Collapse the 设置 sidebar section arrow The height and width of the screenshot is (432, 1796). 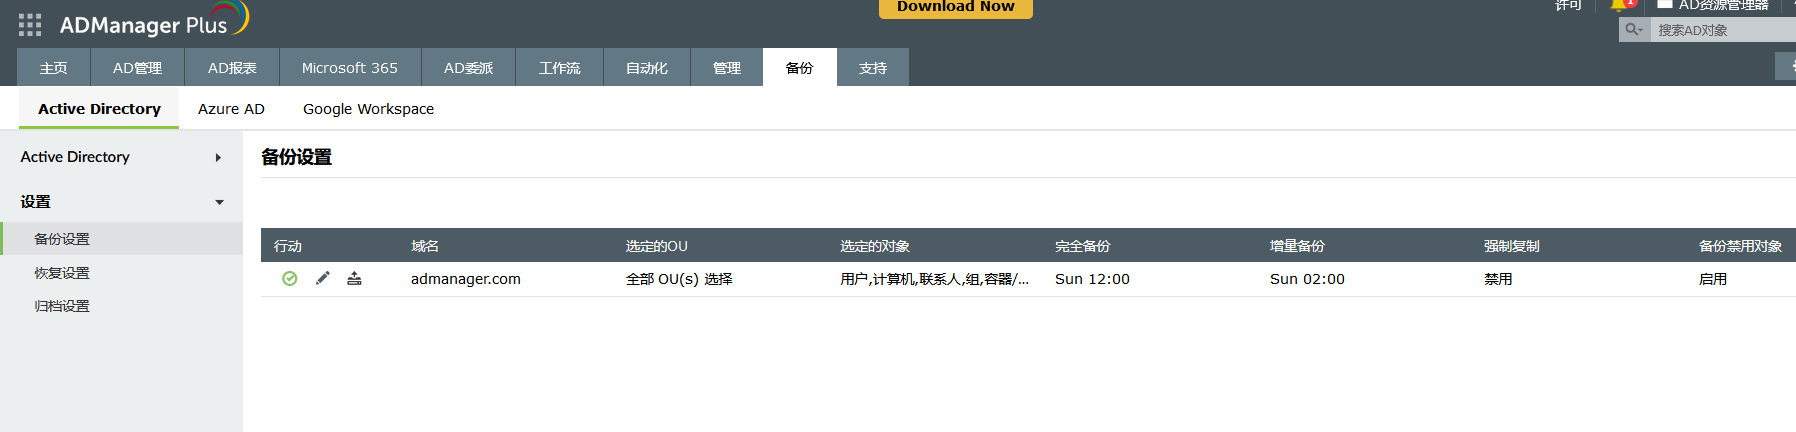point(219,202)
